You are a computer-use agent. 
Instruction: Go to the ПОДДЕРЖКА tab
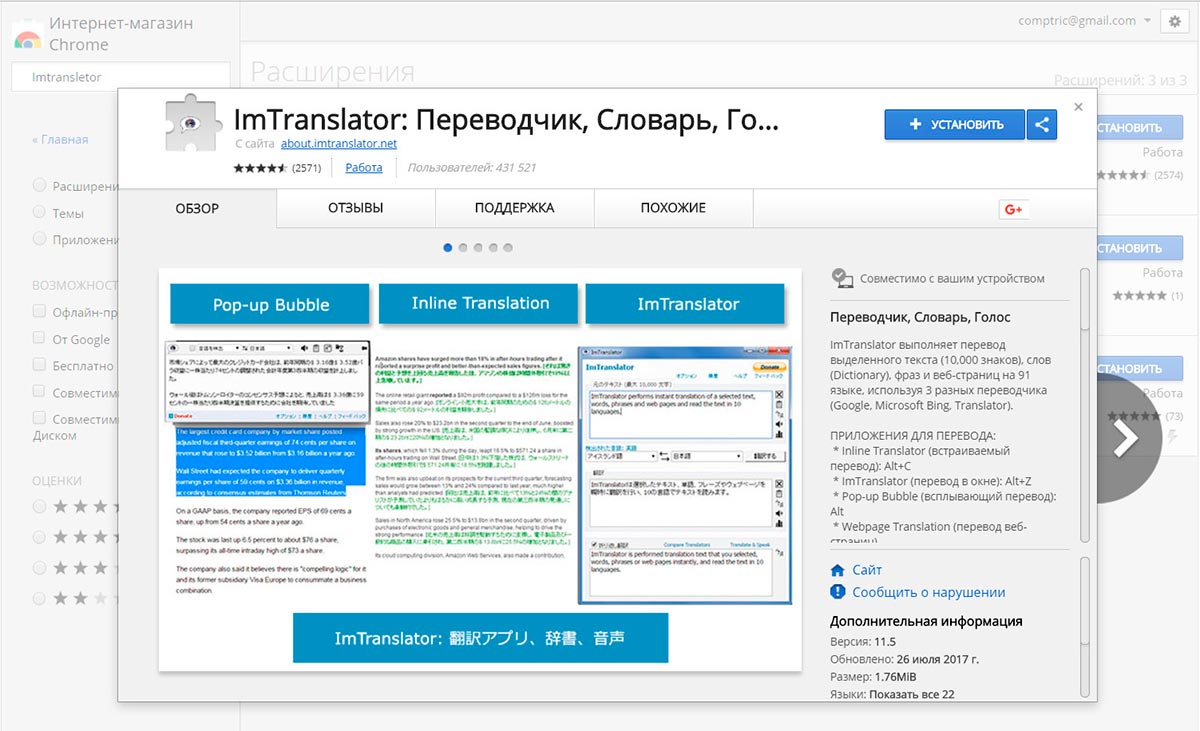tap(514, 208)
